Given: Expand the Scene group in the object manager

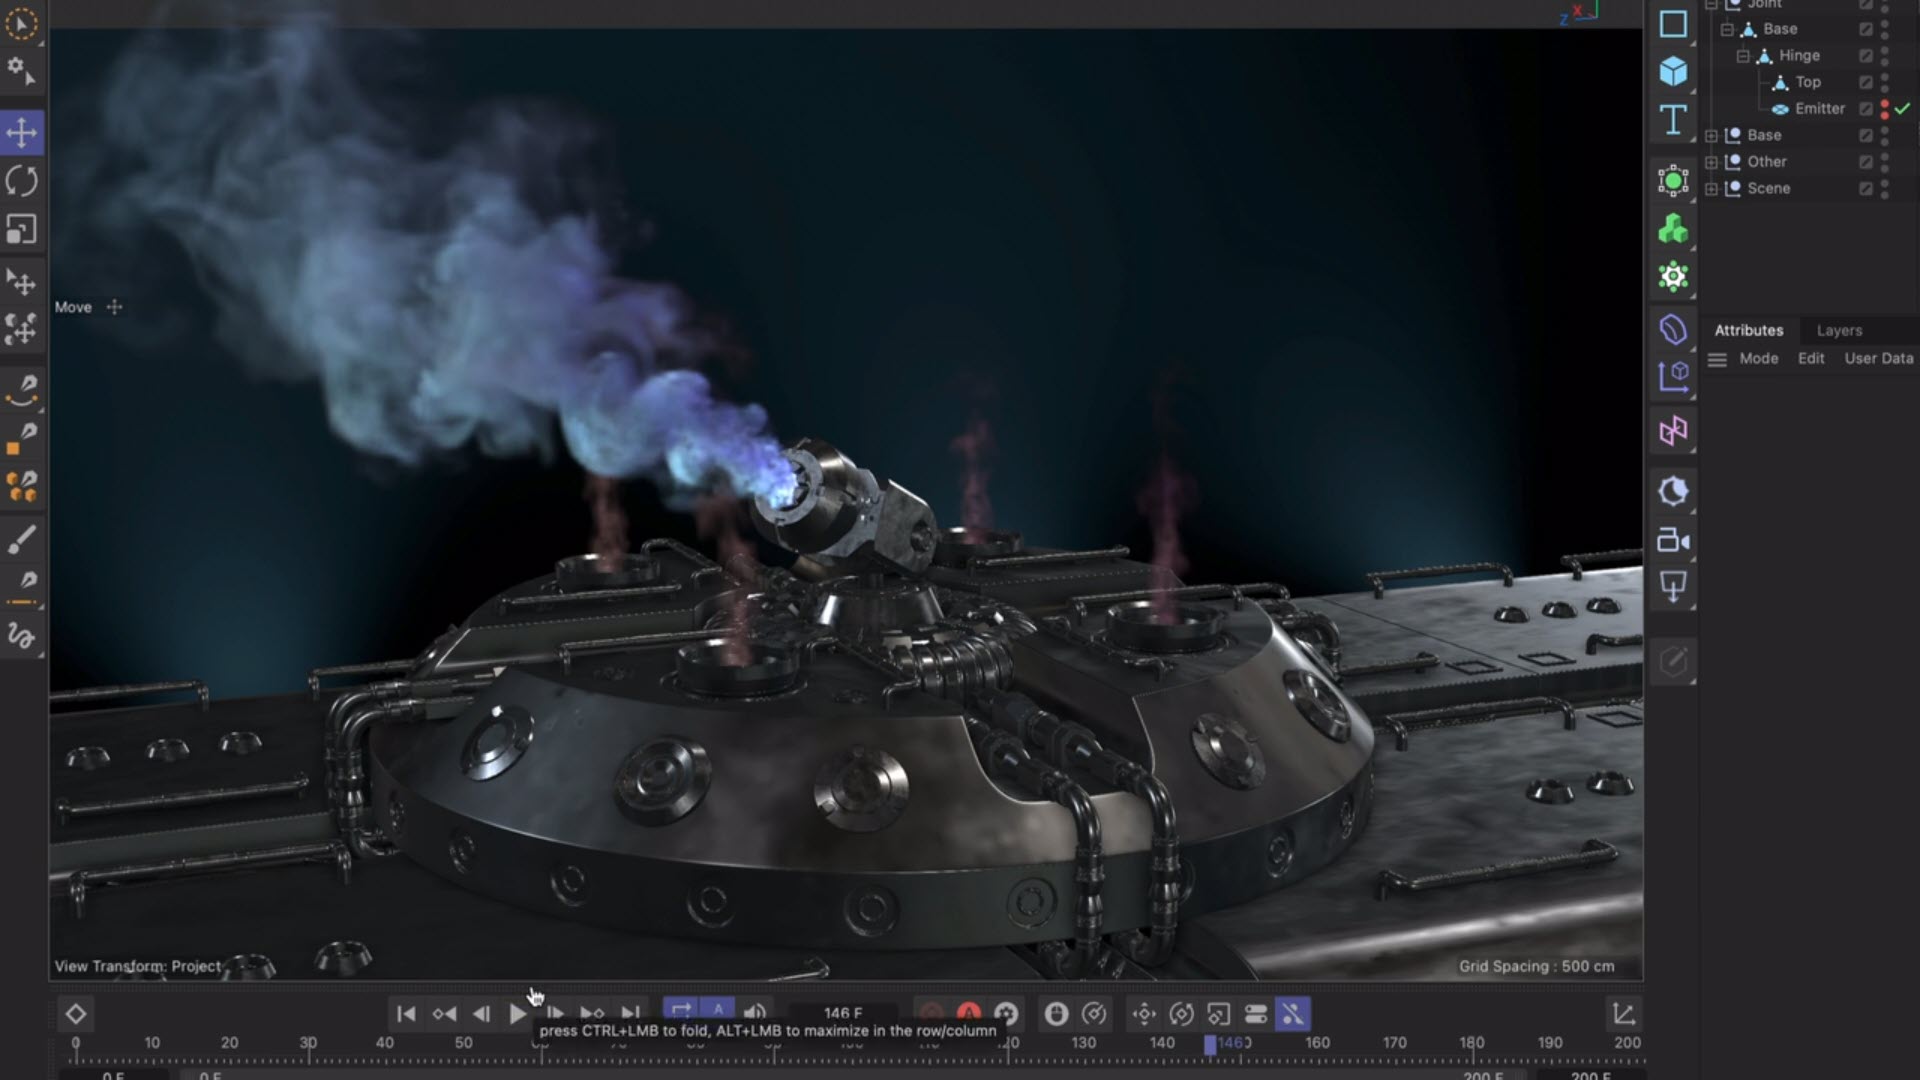Looking at the screenshot, I should click(x=1711, y=188).
